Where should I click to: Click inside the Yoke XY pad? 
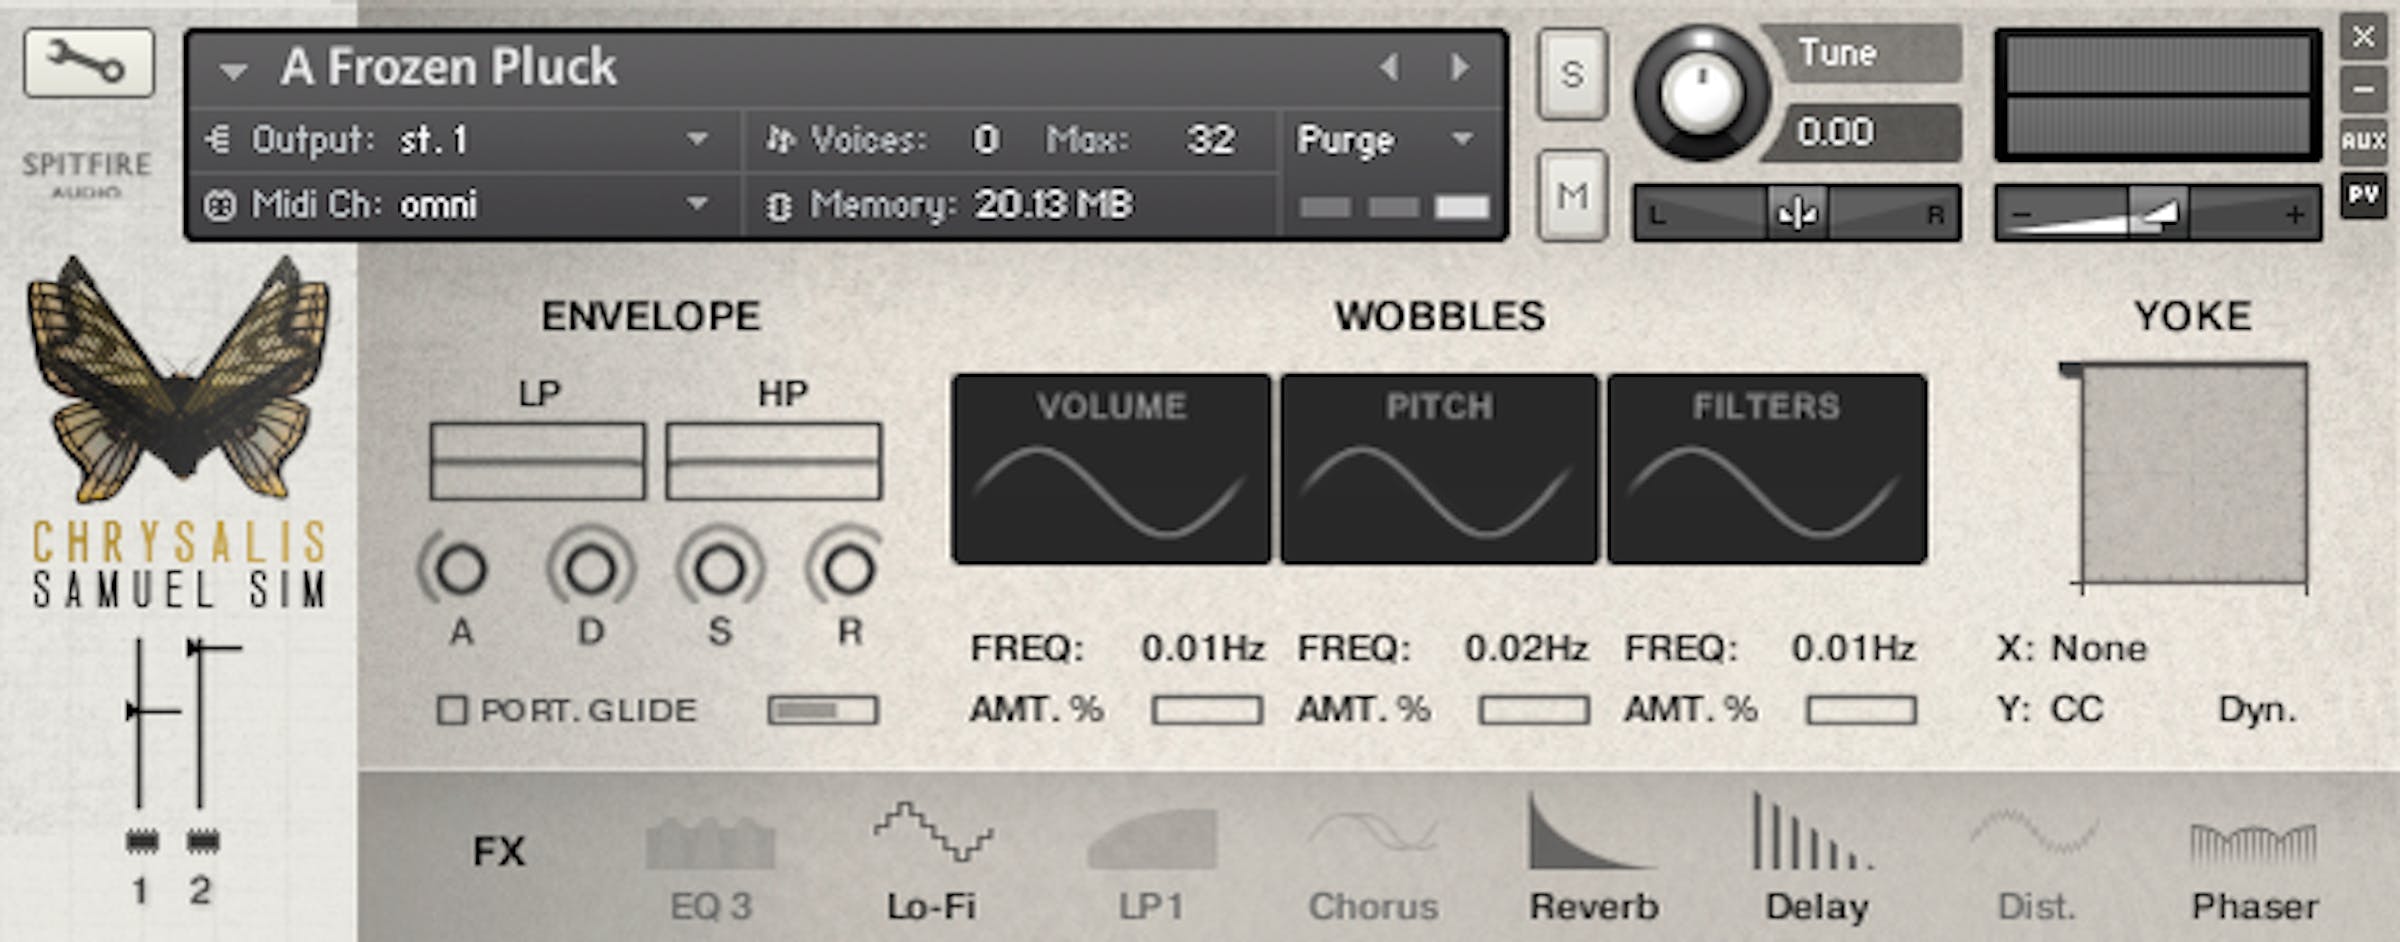2194,474
